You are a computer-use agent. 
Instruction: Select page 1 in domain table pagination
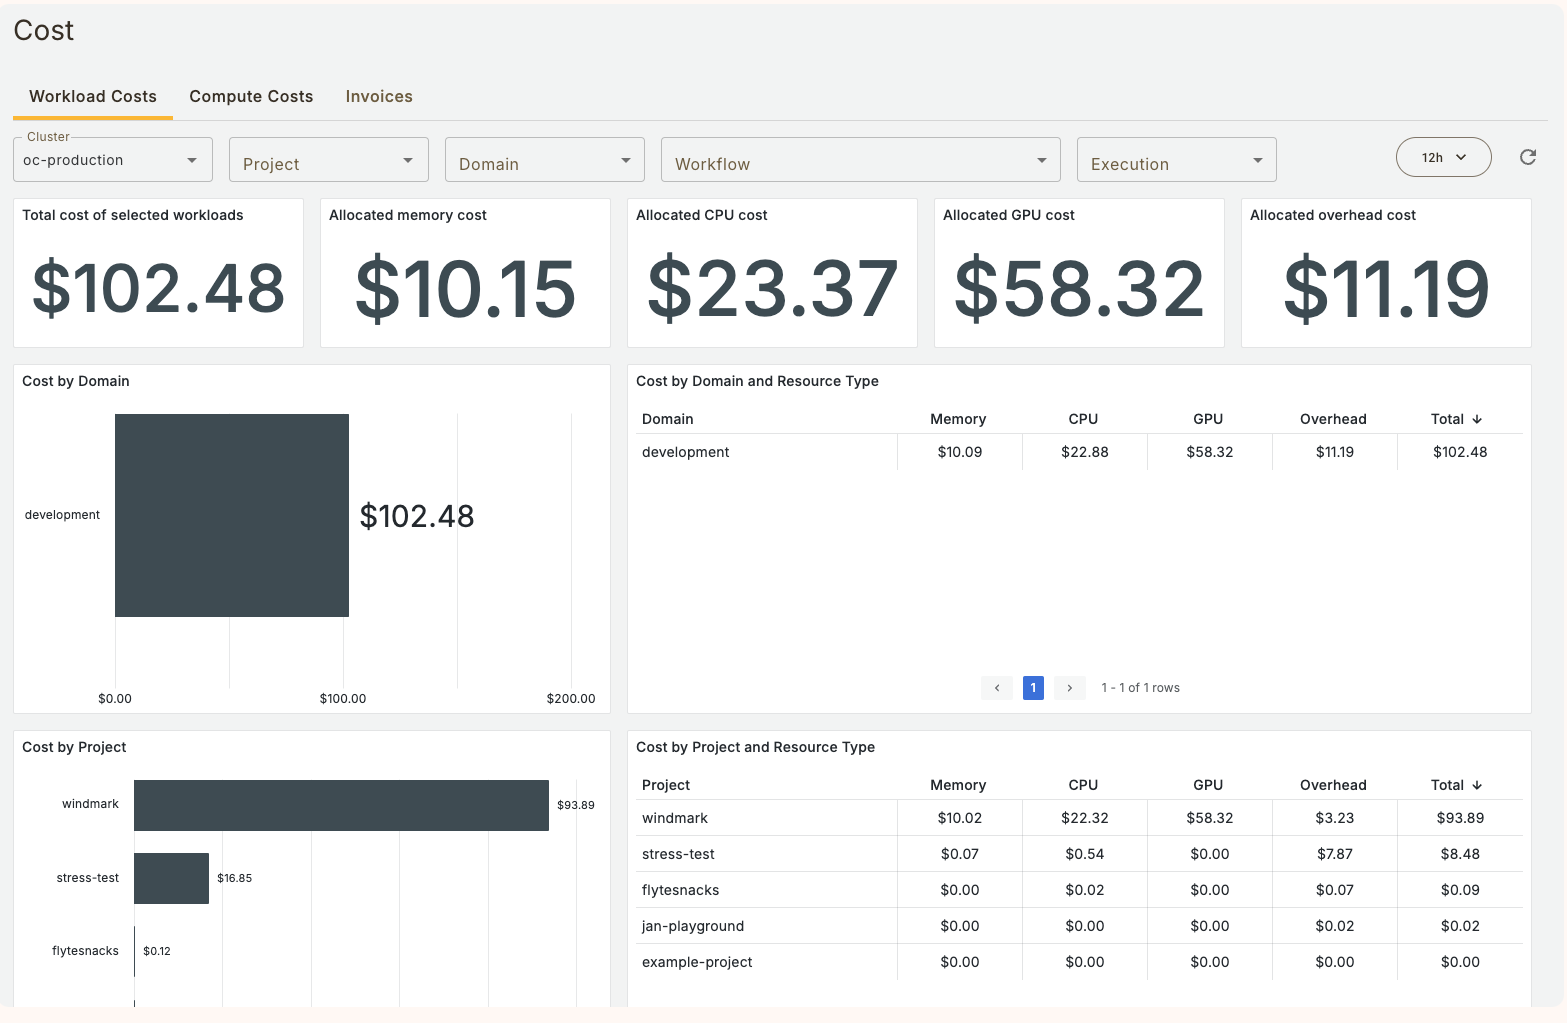click(x=1033, y=688)
